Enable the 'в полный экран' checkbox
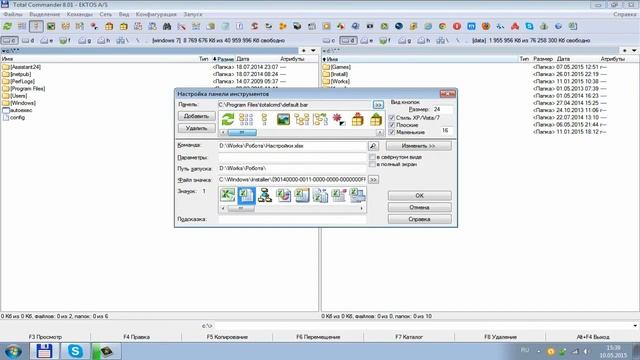640x360 pixels. pos(372,164)
